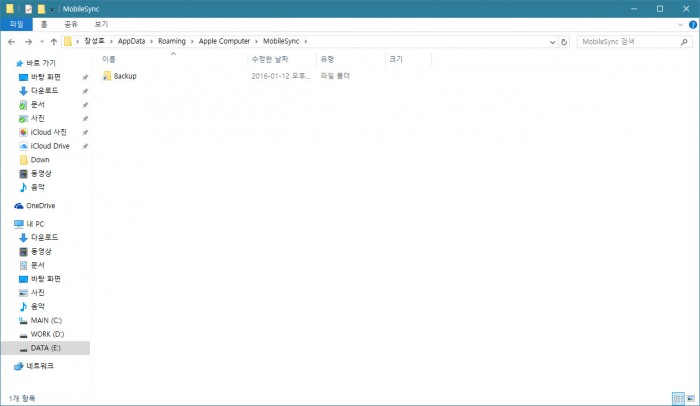Open recent locations dropdown arrow

point(41,42)
